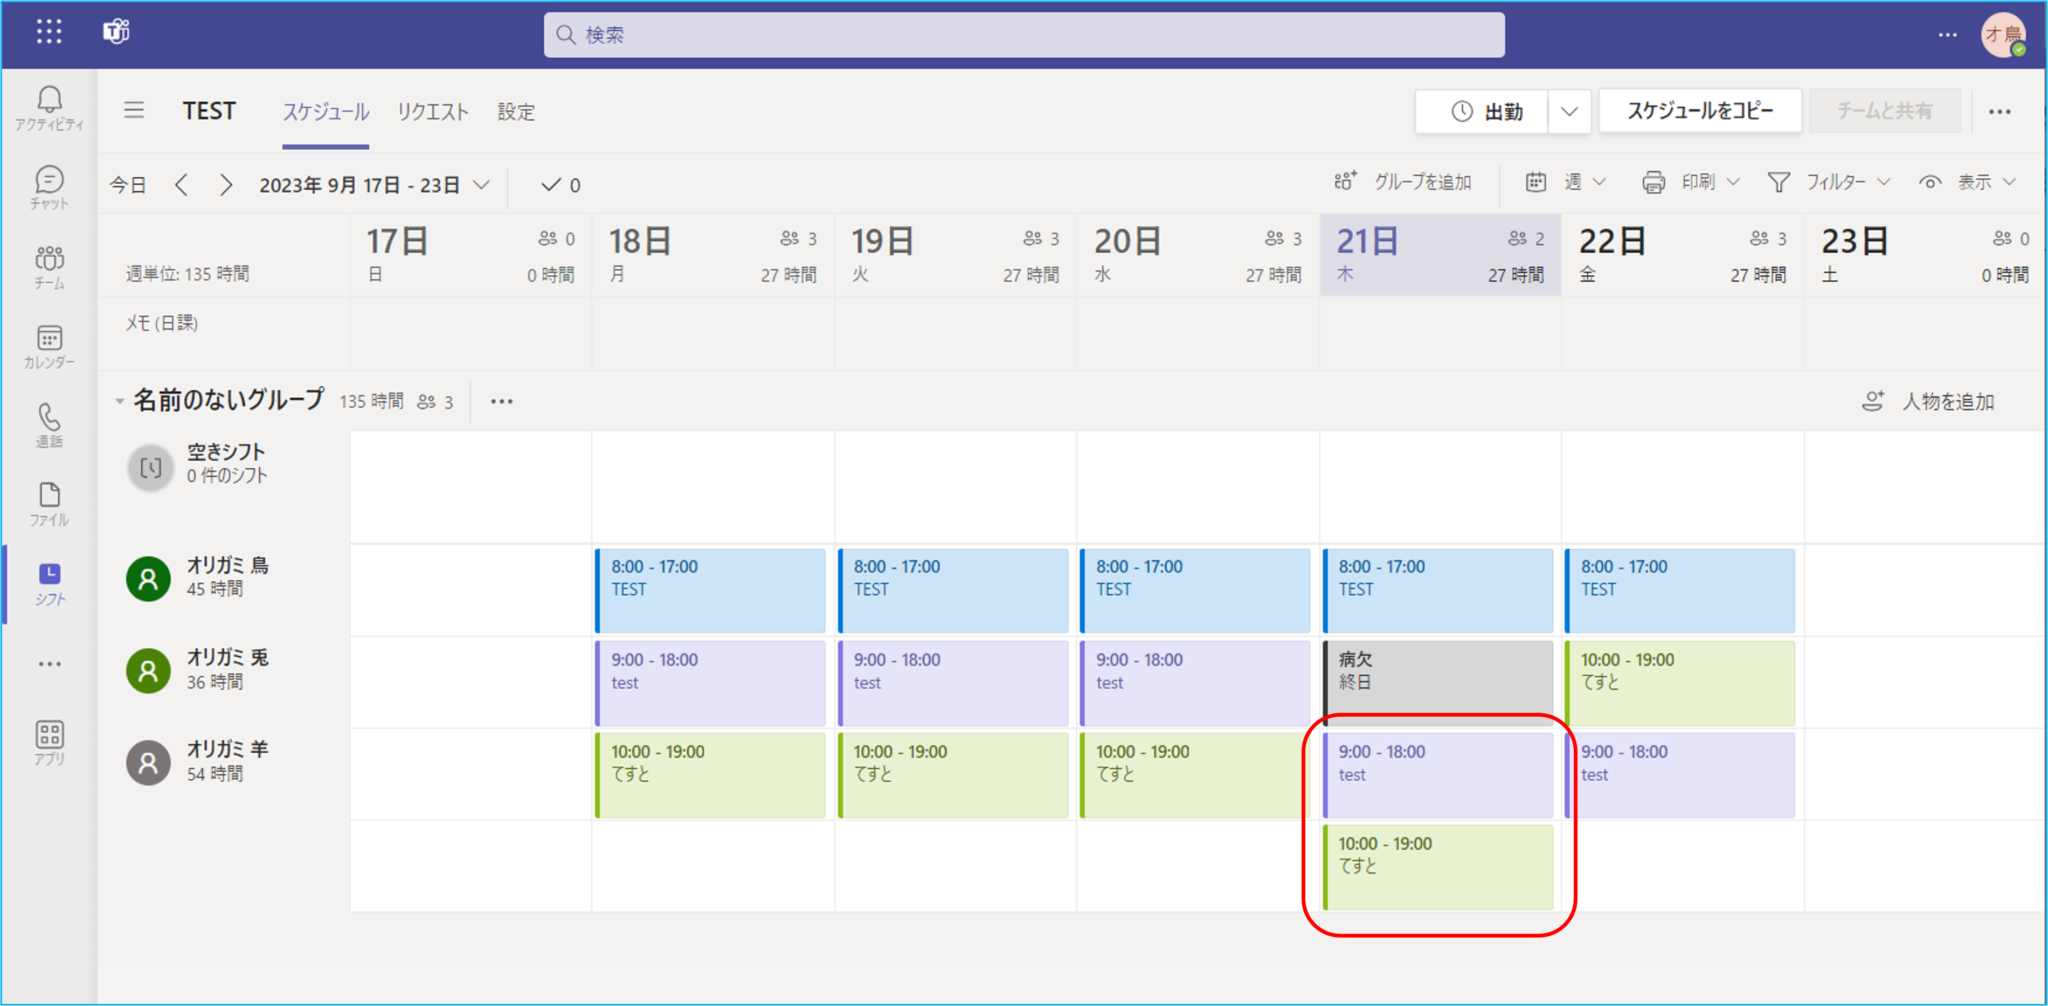Image resolution: width=2048 pixels, height=1006 pixels.
Task: Click the 検索 search field
Action: 1024,35
